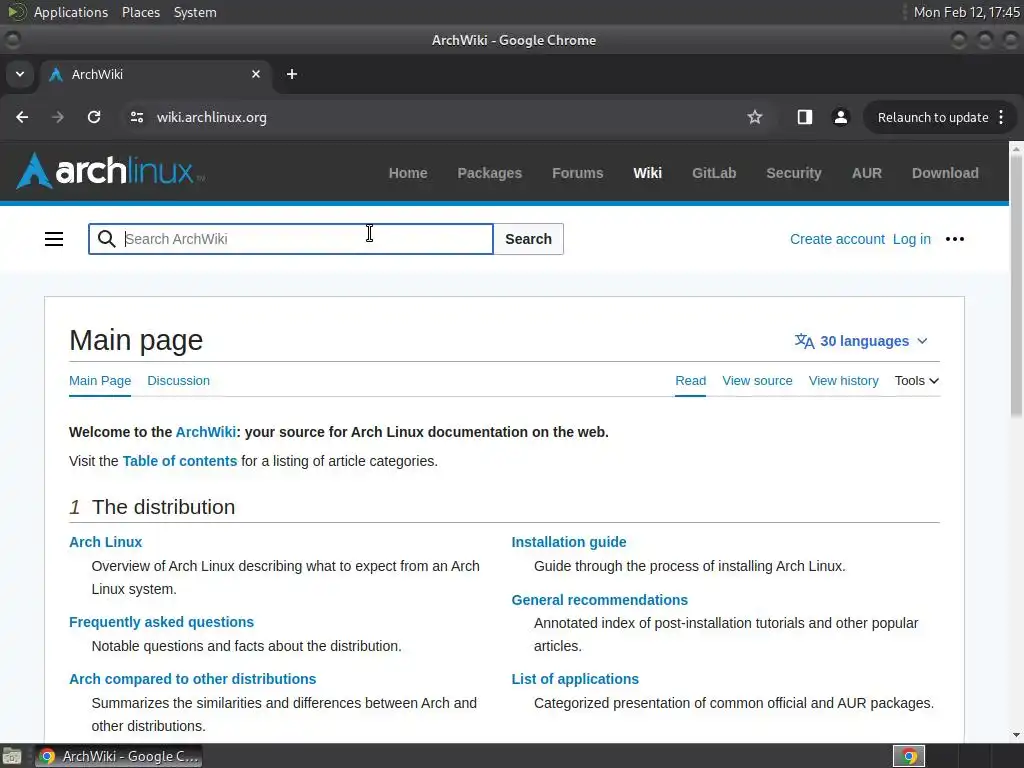
Task: Open Forums in site header
Action: [577, 173]
